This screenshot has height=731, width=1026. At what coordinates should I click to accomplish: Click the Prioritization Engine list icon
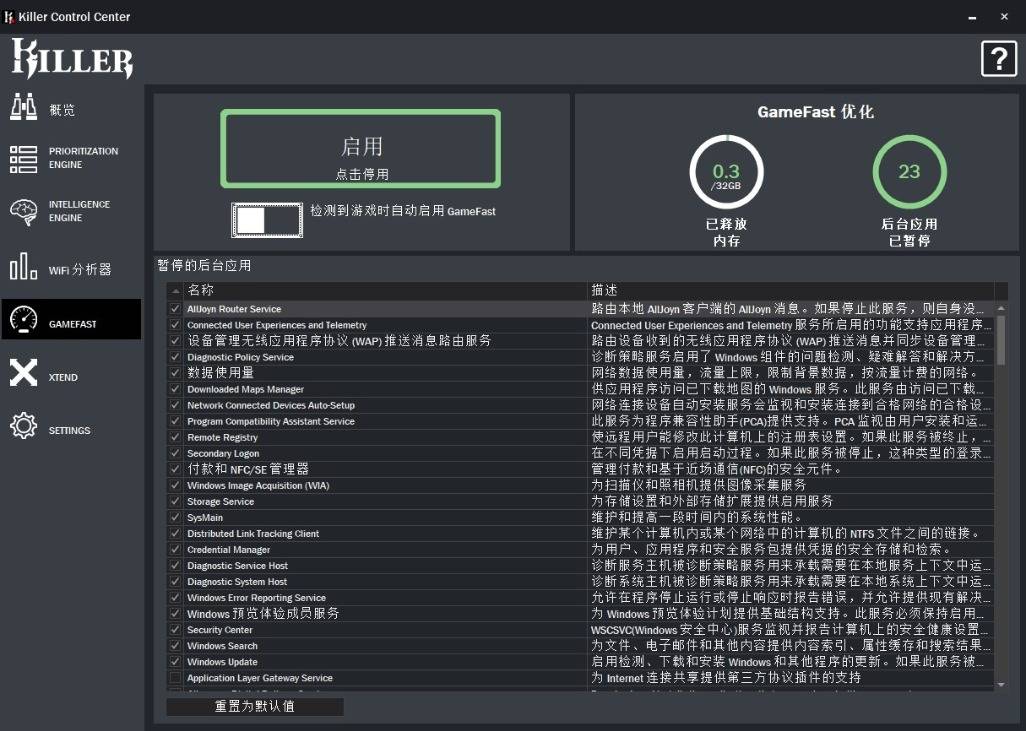click(24, 159)
